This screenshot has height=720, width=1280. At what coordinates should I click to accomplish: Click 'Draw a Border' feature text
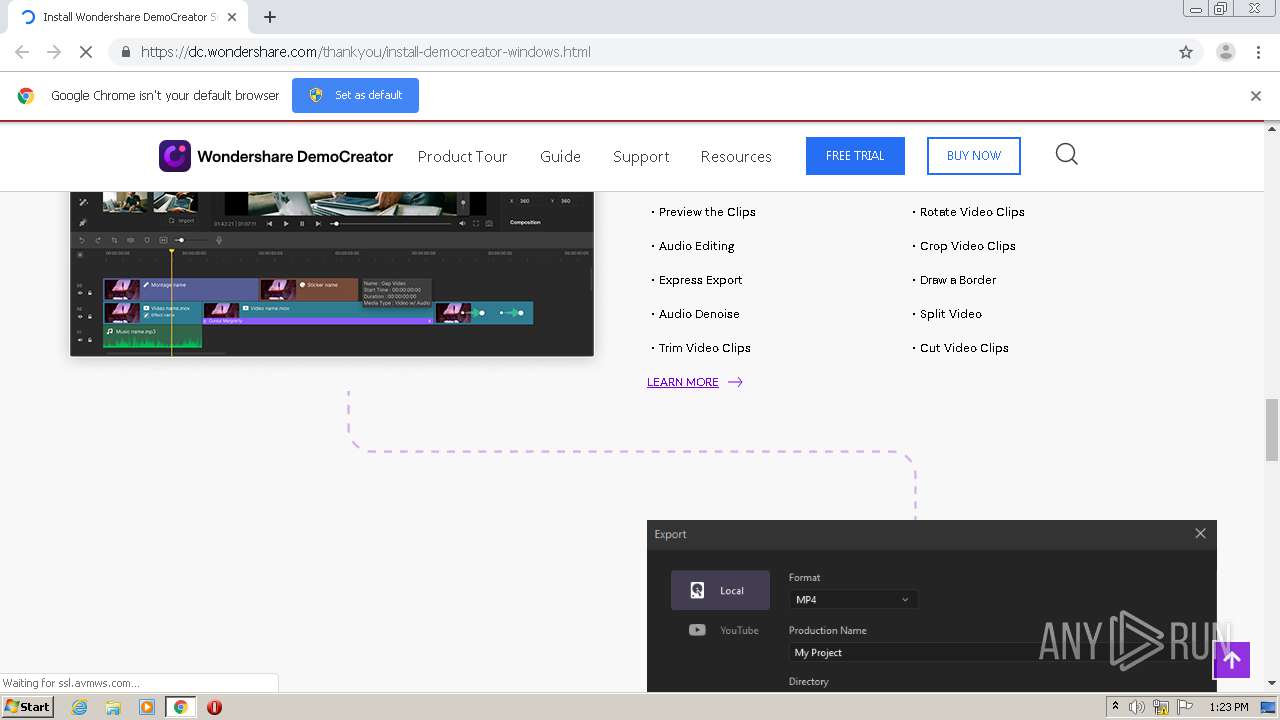(958, 280)
